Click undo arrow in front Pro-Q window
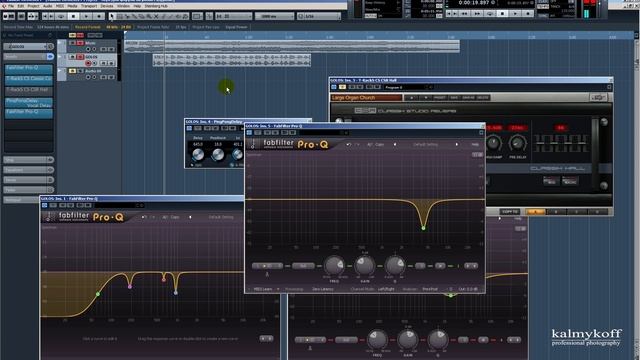 click(349, 144)
